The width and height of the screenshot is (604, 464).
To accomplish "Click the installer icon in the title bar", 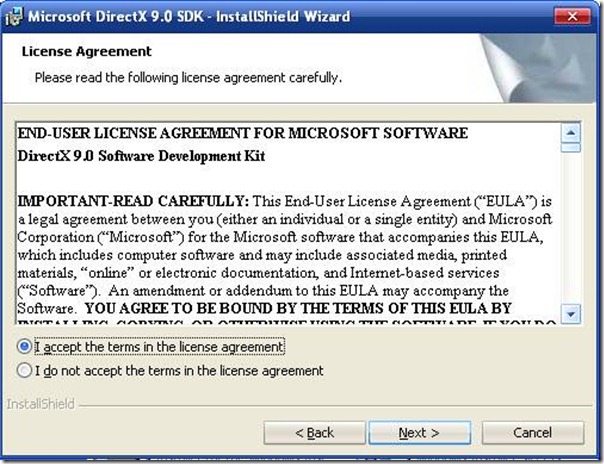I will 14,17.
